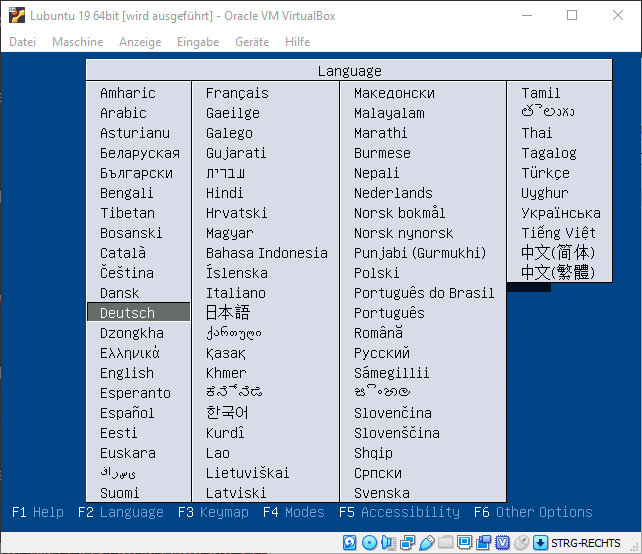Click the STRG-RECHTS host key label
This screenshot has height=554, width=642.
click(x=586, y=543)
